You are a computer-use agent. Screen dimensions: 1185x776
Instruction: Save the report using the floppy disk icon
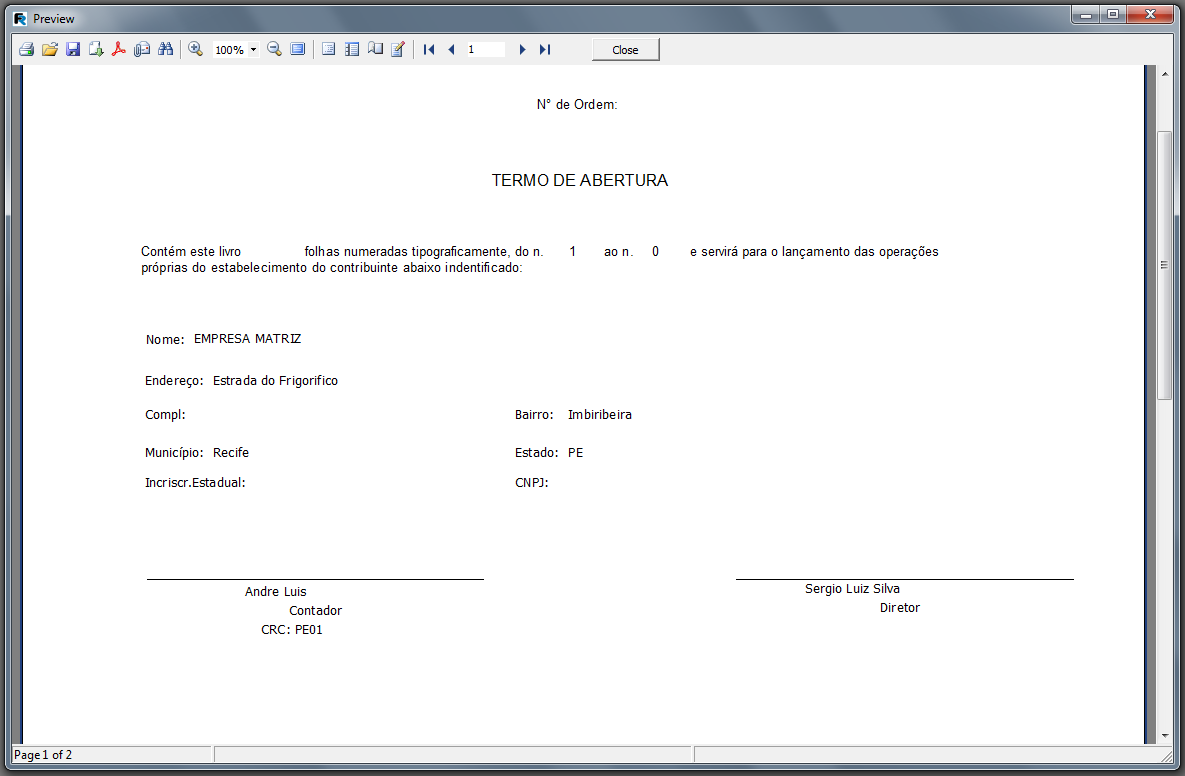[73, 50]
